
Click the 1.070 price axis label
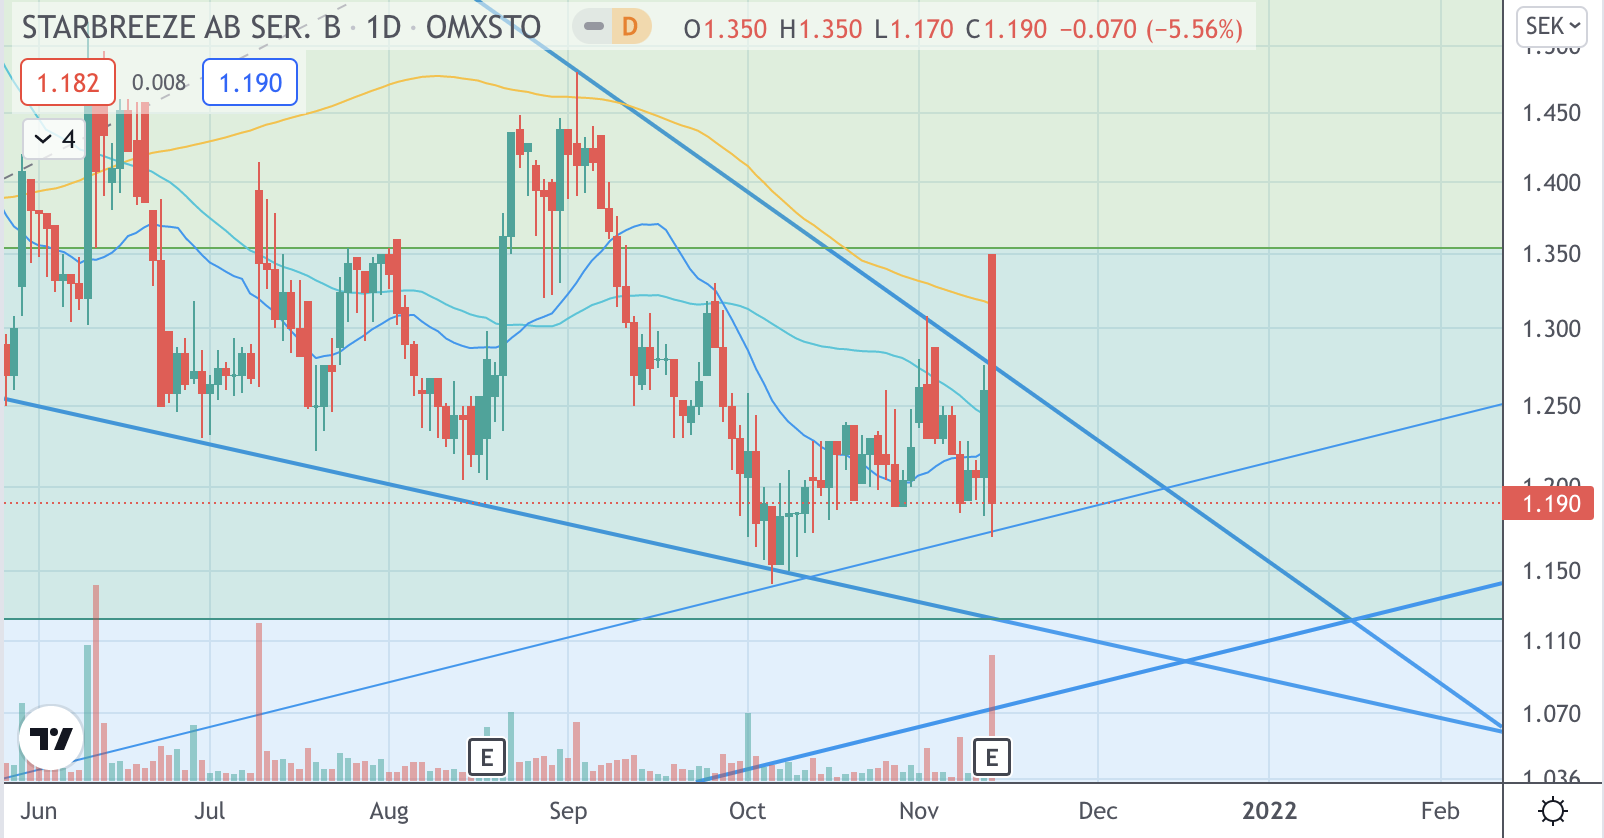click(1551, 714)
